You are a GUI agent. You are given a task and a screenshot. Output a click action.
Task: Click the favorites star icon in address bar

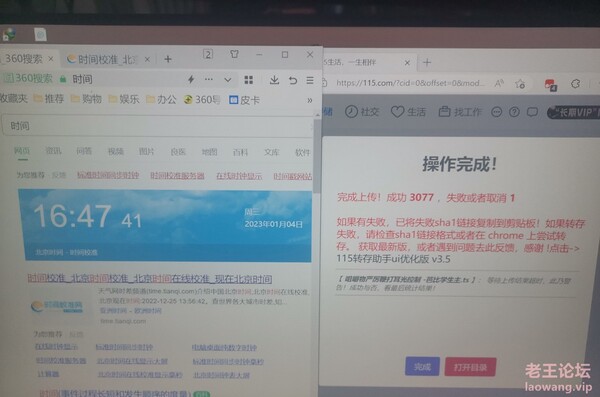[520, 83]
